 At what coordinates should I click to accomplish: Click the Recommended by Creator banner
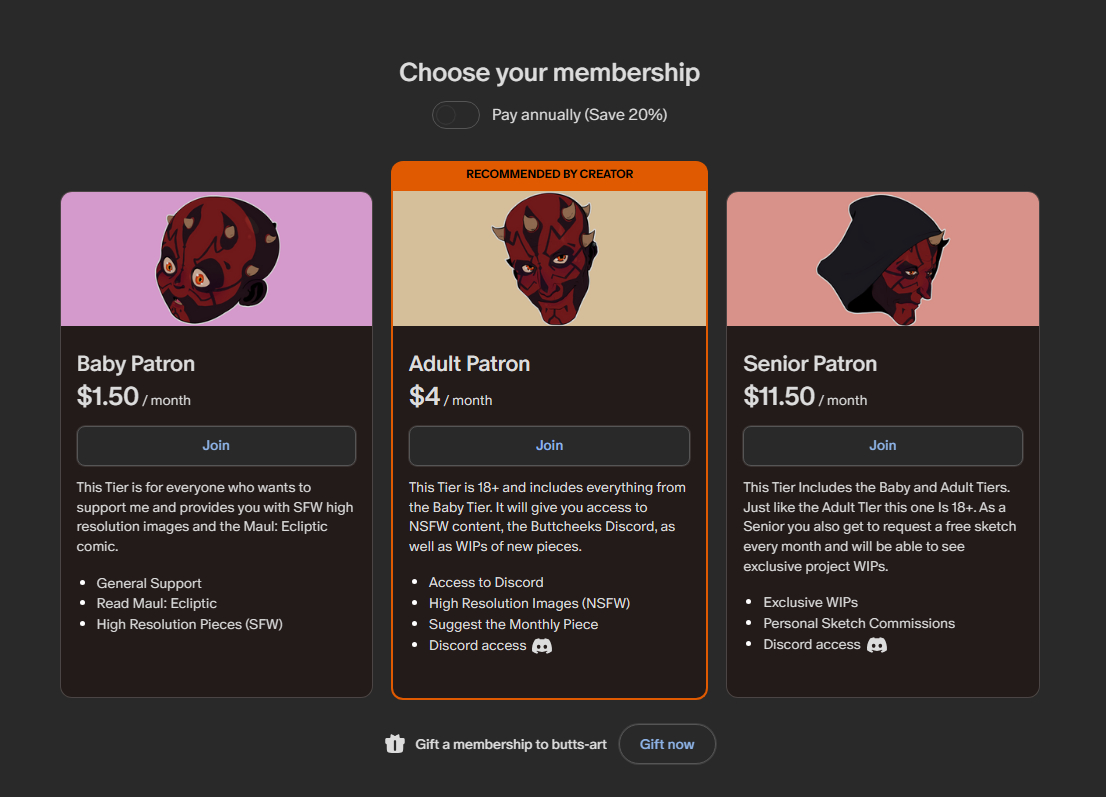tap(549, 174)
